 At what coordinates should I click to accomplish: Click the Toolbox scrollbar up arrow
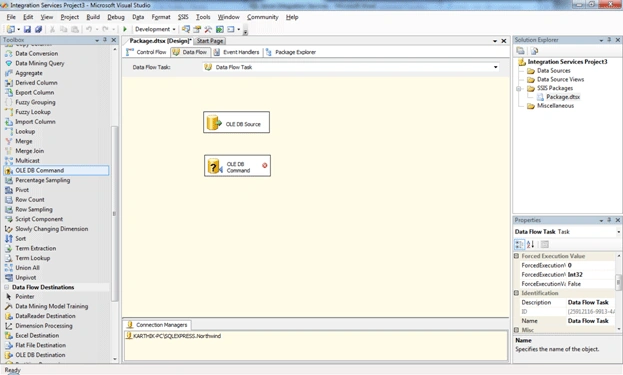pyautogui.click(x=115, y=50)
